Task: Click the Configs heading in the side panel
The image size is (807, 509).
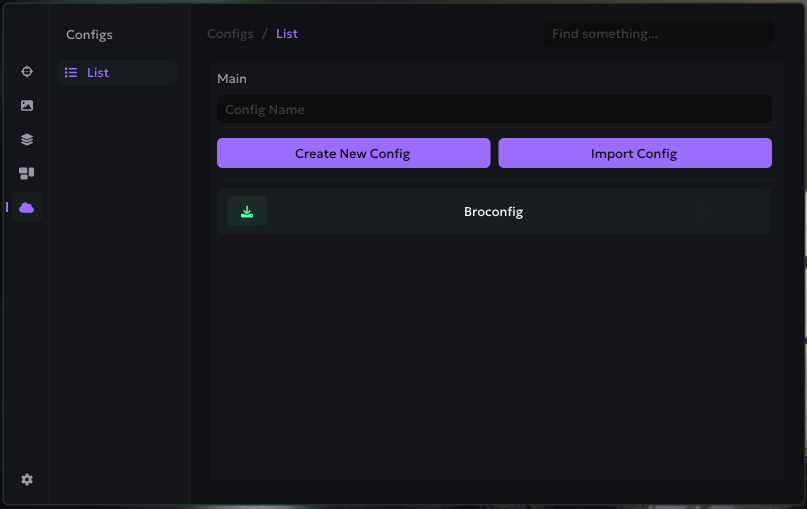Action: click(89, 35)
